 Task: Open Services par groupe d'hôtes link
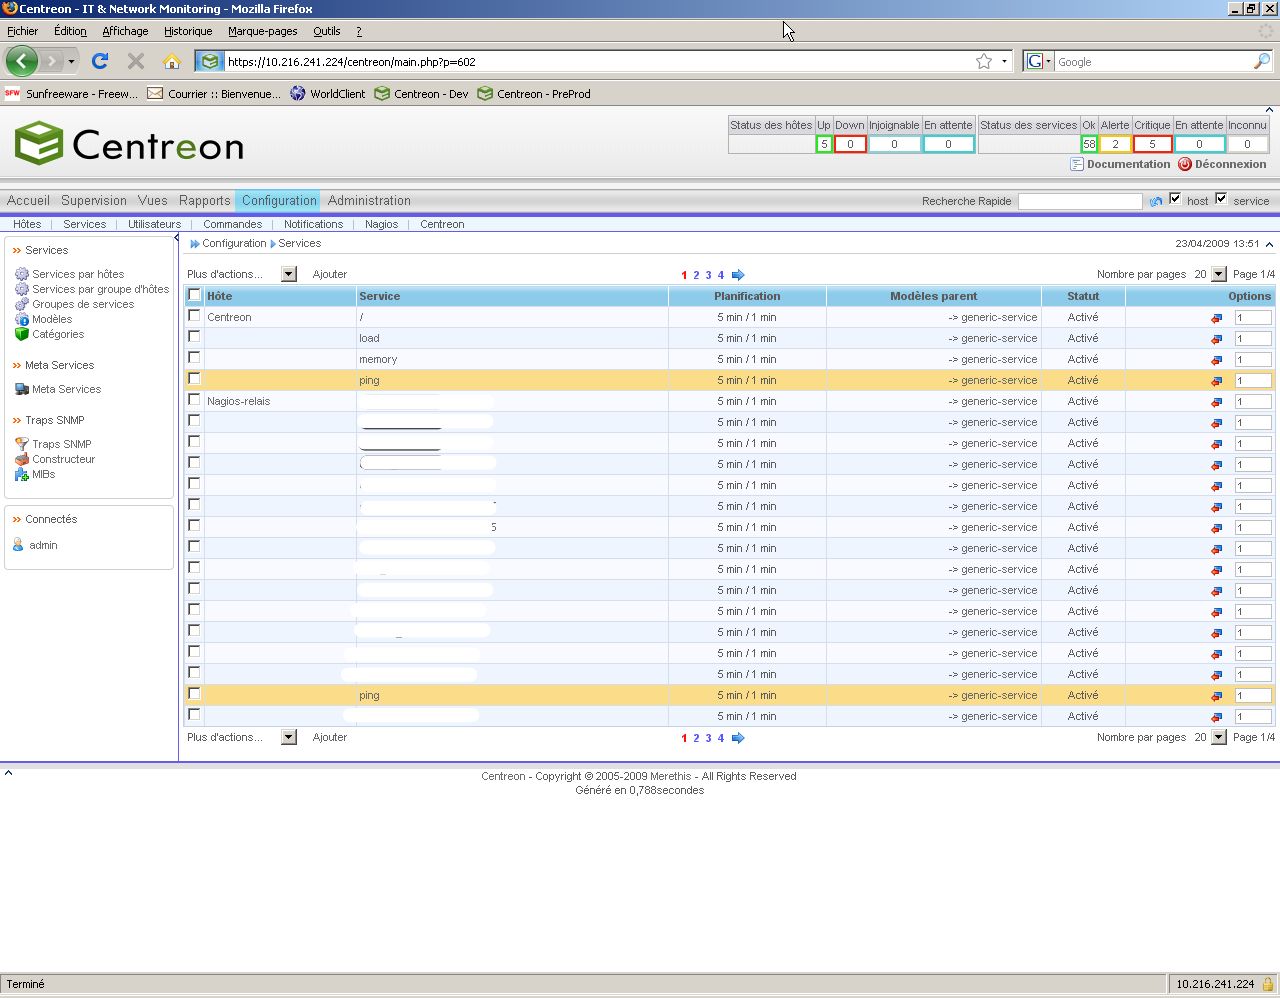(x=100, y=289)
